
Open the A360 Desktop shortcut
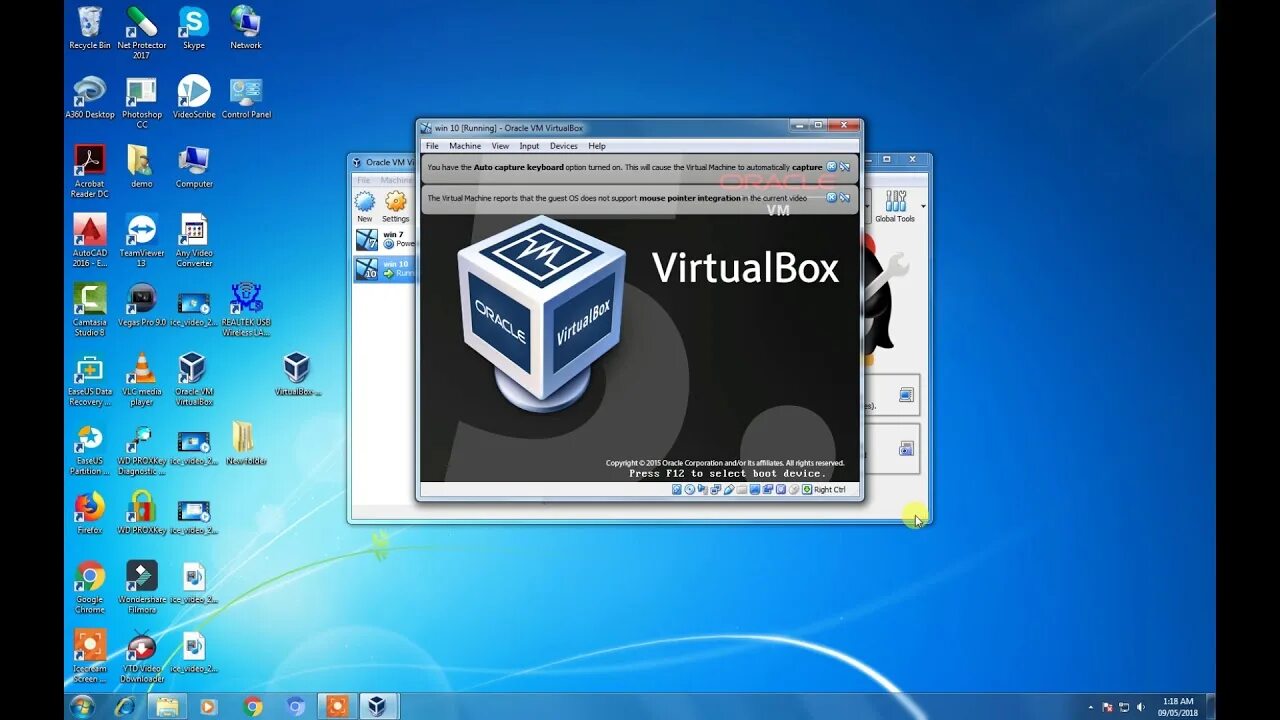click(x=90, y=98)
